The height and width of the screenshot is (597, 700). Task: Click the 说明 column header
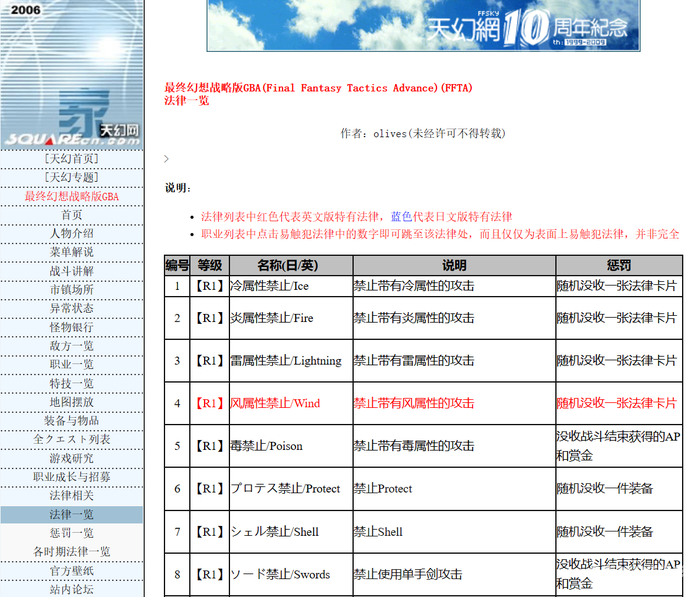point(454,265)
